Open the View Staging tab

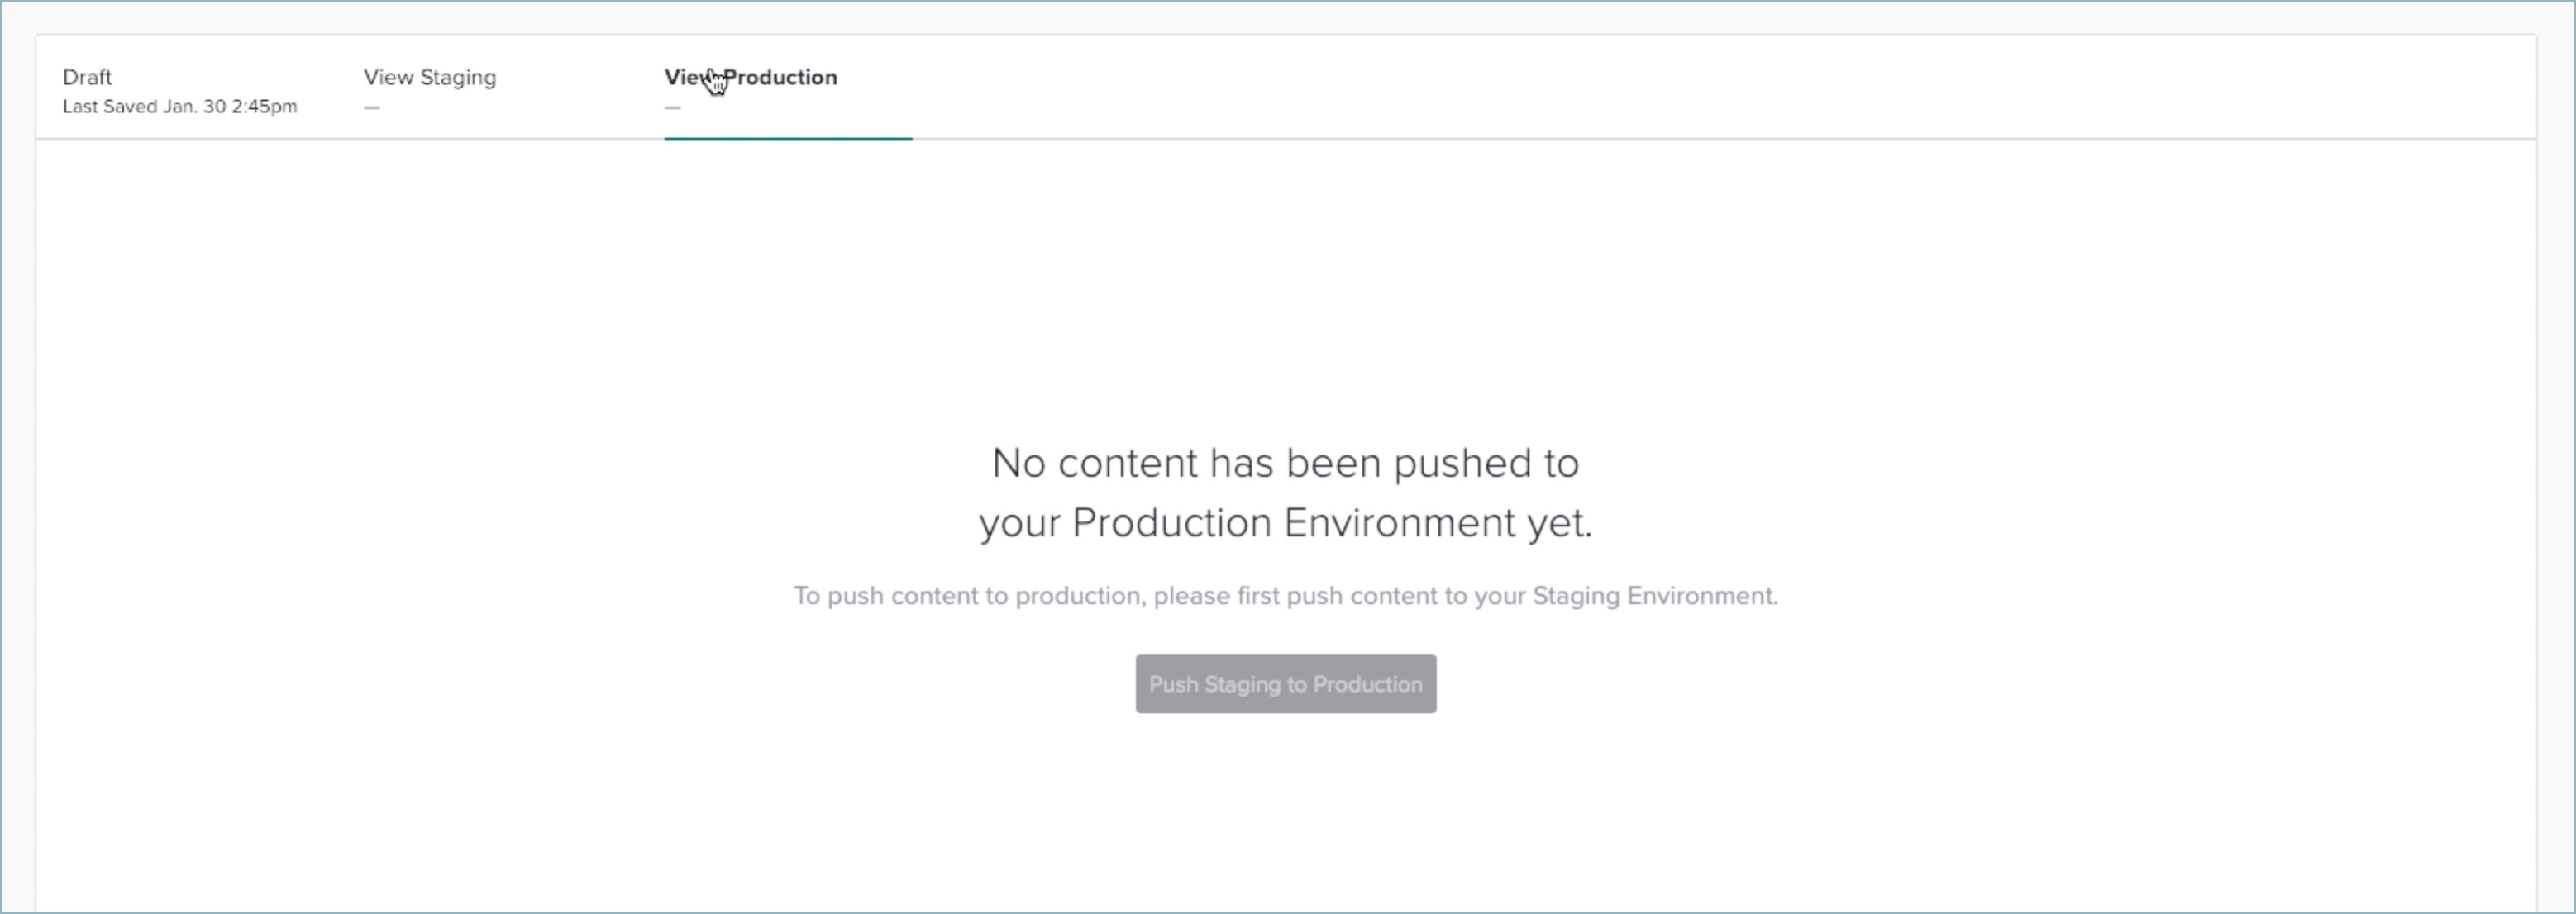(x=429, y=78)
